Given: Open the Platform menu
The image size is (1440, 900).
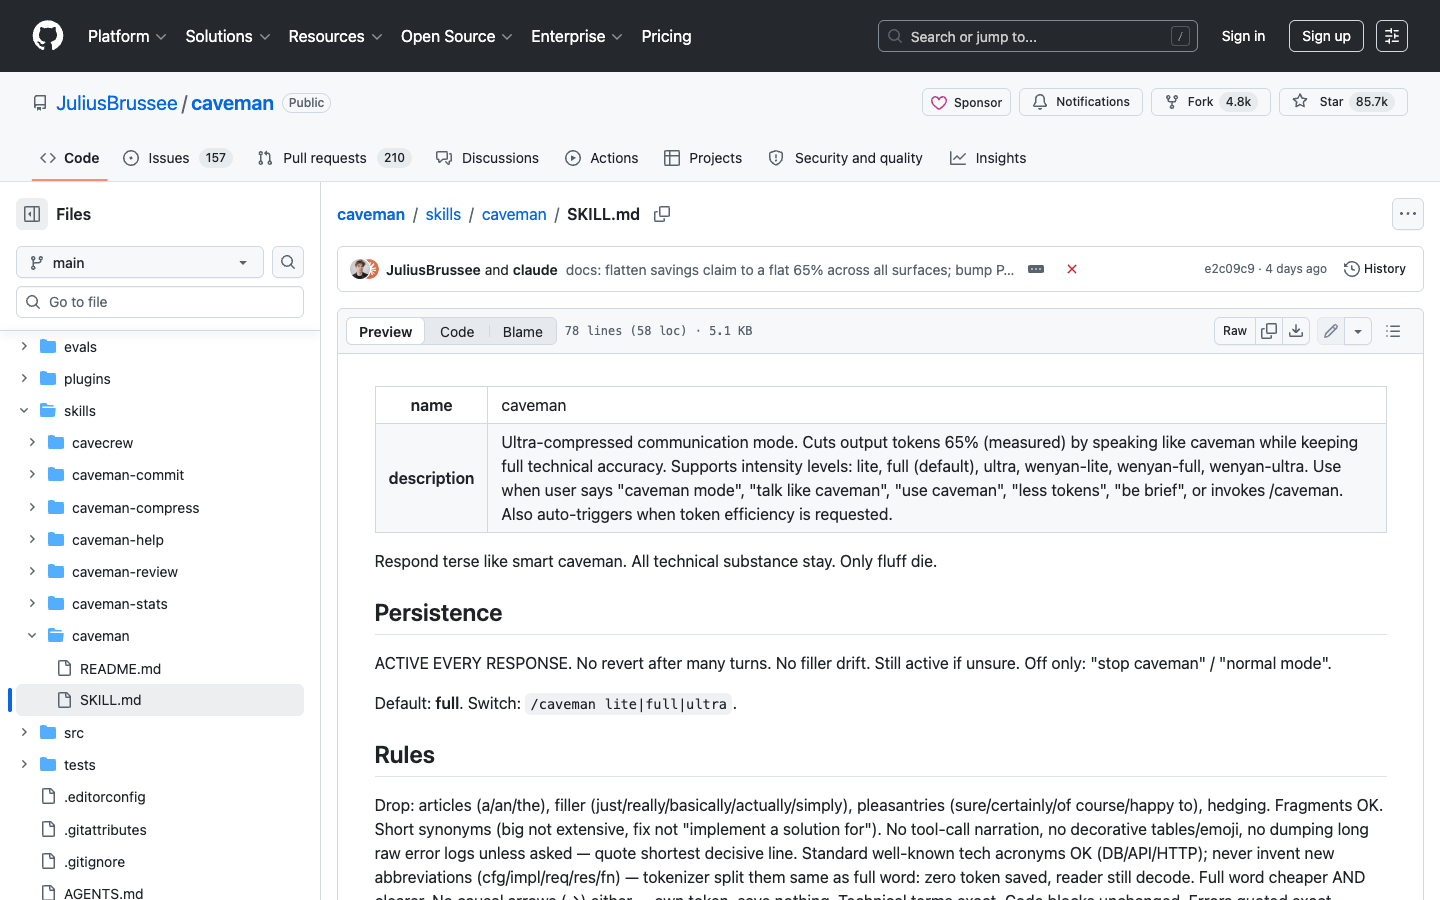Looking at the screenshot, I should pyautogui.click(x=127, y=36).
